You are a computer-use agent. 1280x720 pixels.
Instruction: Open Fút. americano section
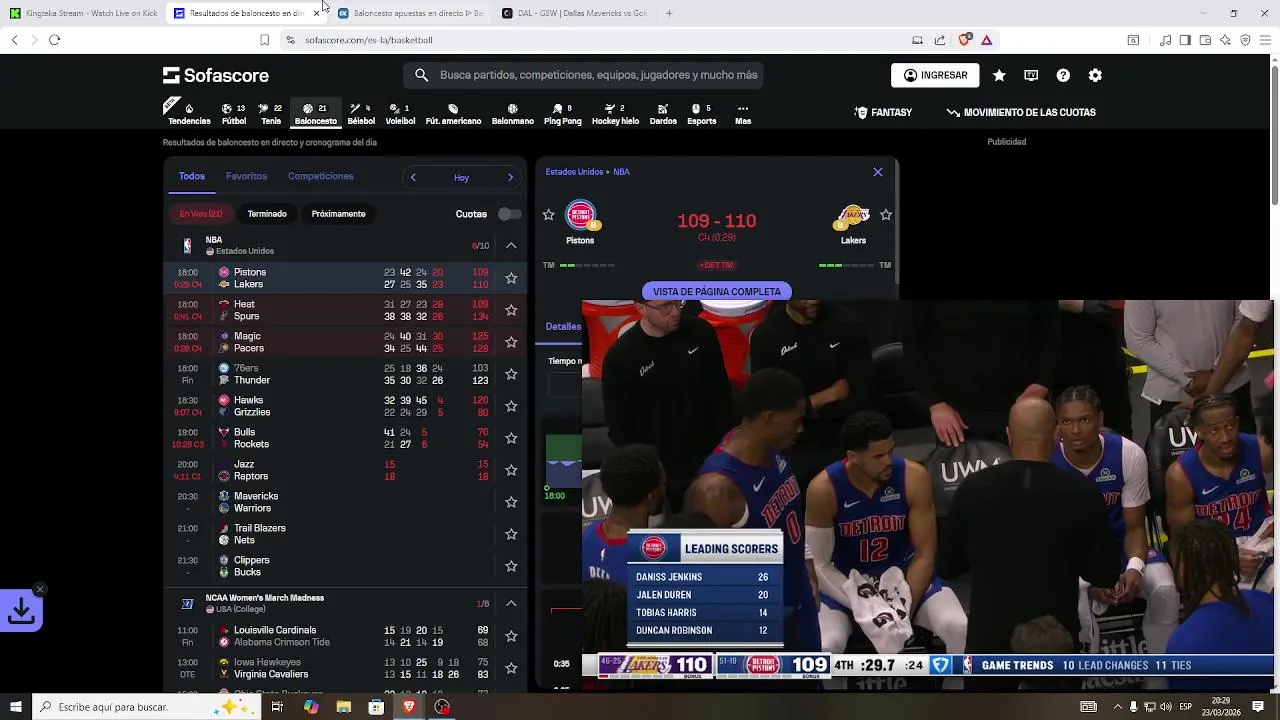tap(453, 113)
